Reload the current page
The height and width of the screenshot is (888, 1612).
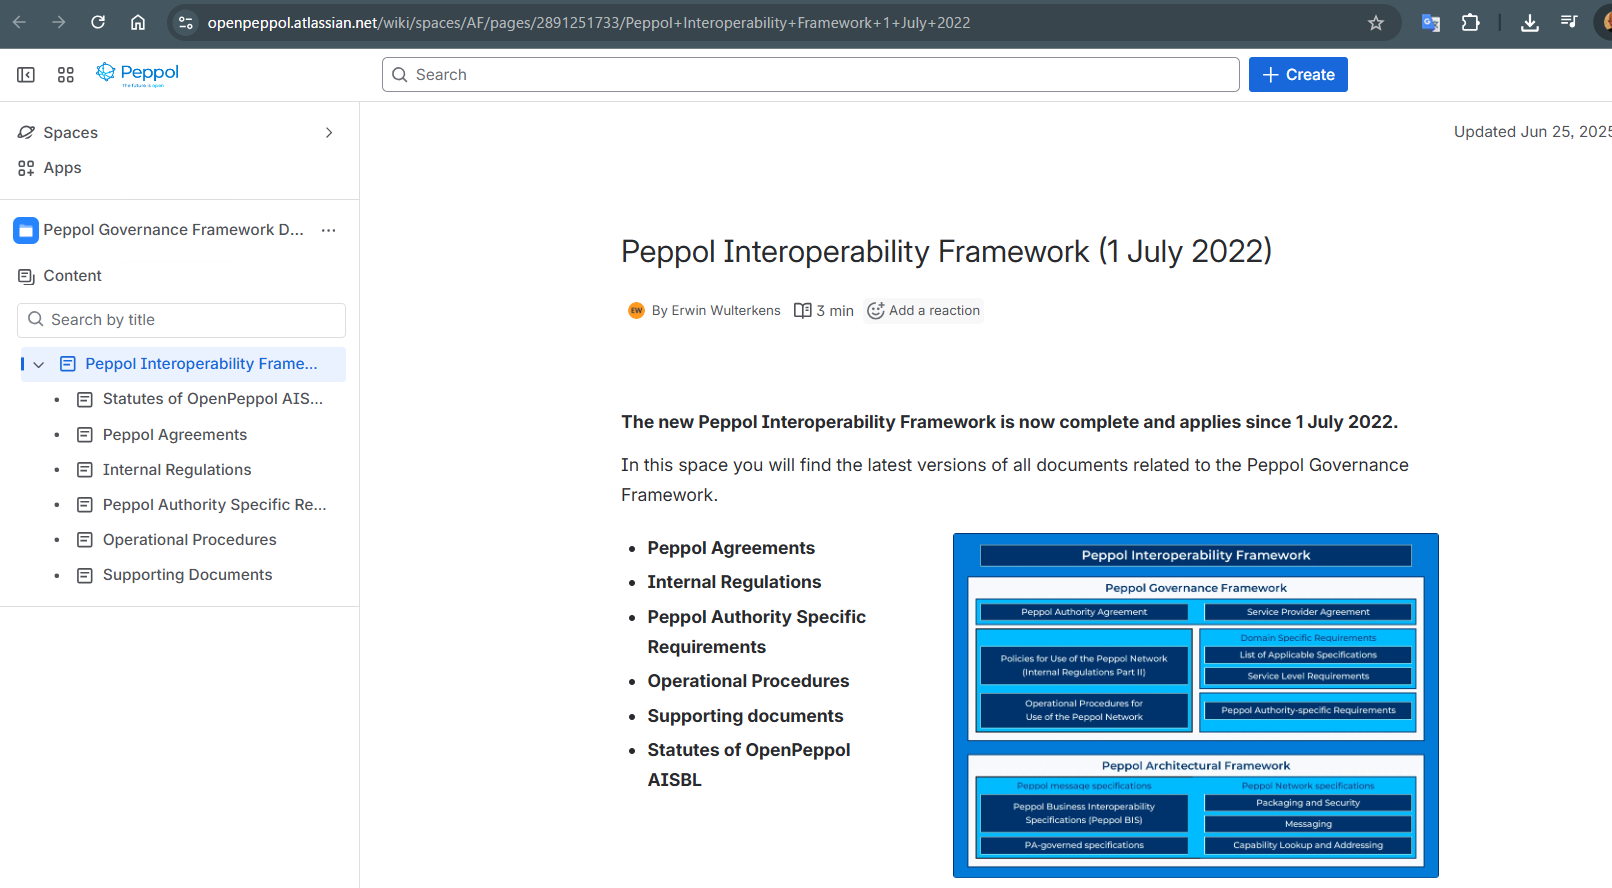coord(98,22)
